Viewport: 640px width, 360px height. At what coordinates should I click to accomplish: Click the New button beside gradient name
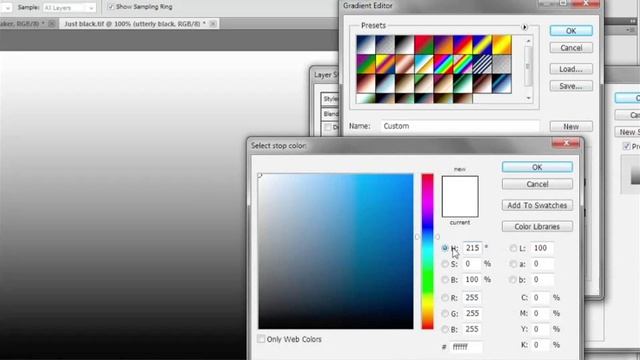click(571, 127)
